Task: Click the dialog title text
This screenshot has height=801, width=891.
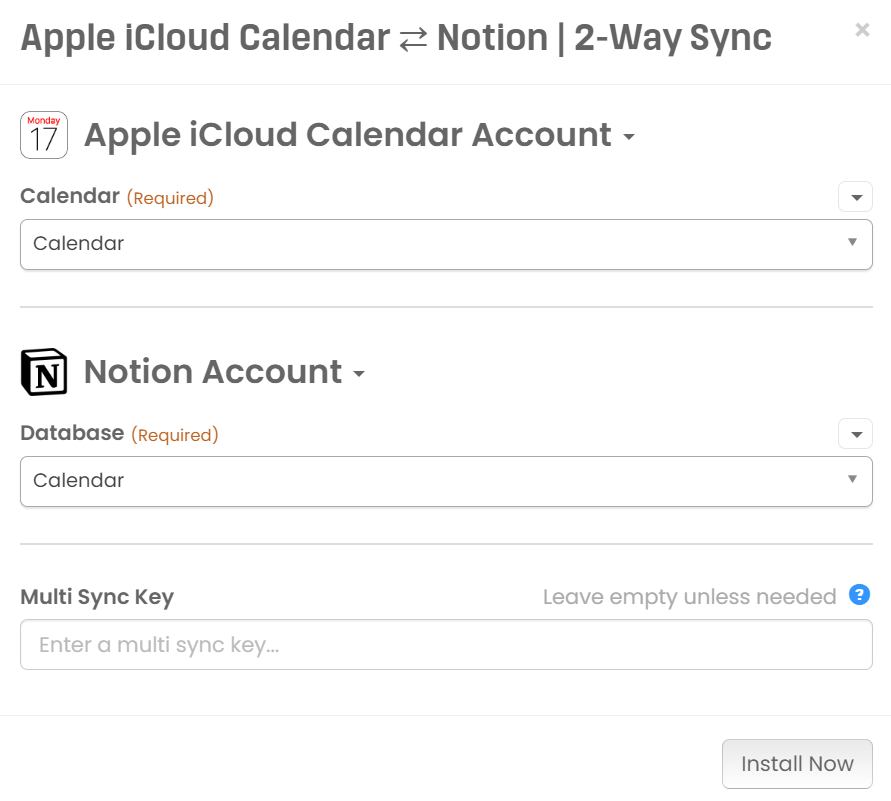Action: pos(397,36)
